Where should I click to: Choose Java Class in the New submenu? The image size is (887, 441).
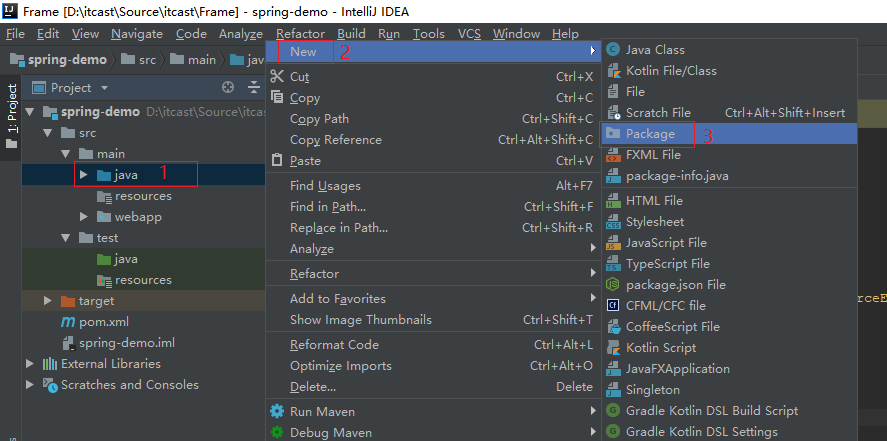coord(655,50)
